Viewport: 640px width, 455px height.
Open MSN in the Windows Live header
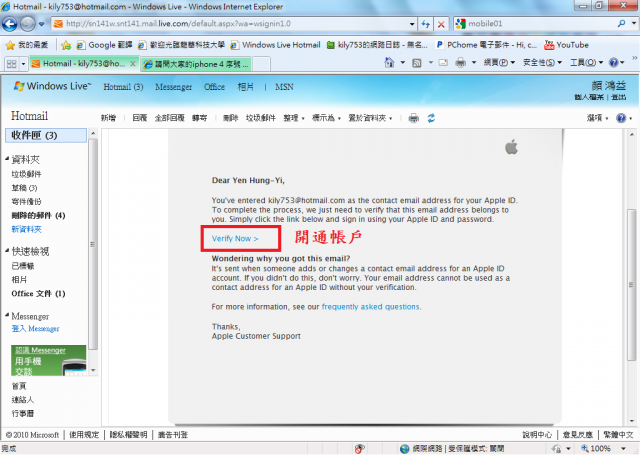pyautogui.click(x=284, y=87)
